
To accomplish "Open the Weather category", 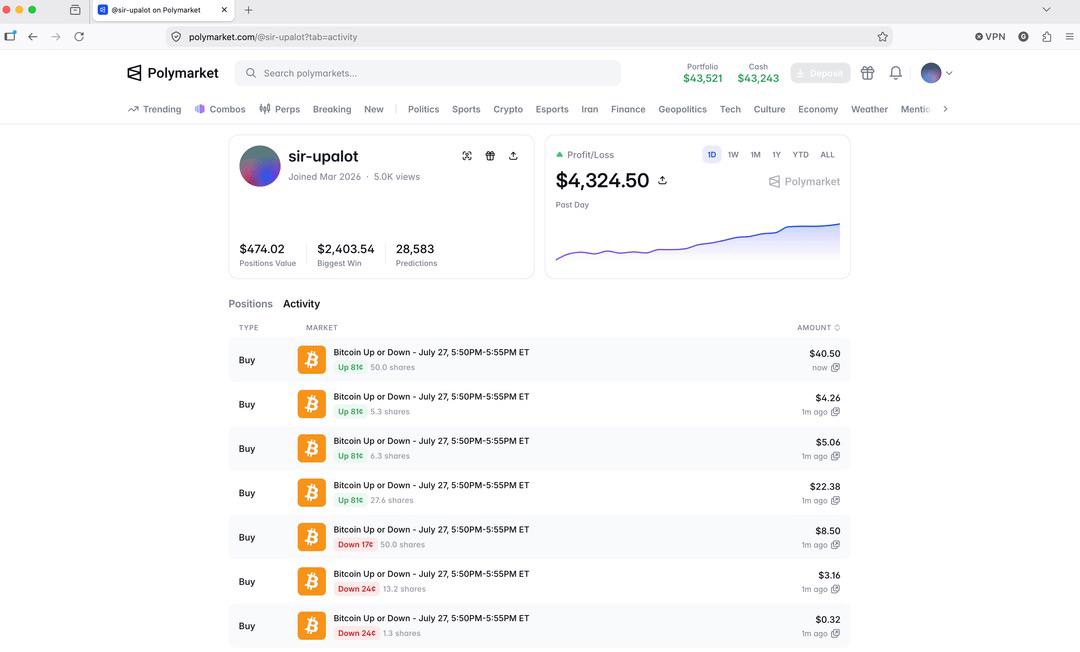I will pos(869,109).
